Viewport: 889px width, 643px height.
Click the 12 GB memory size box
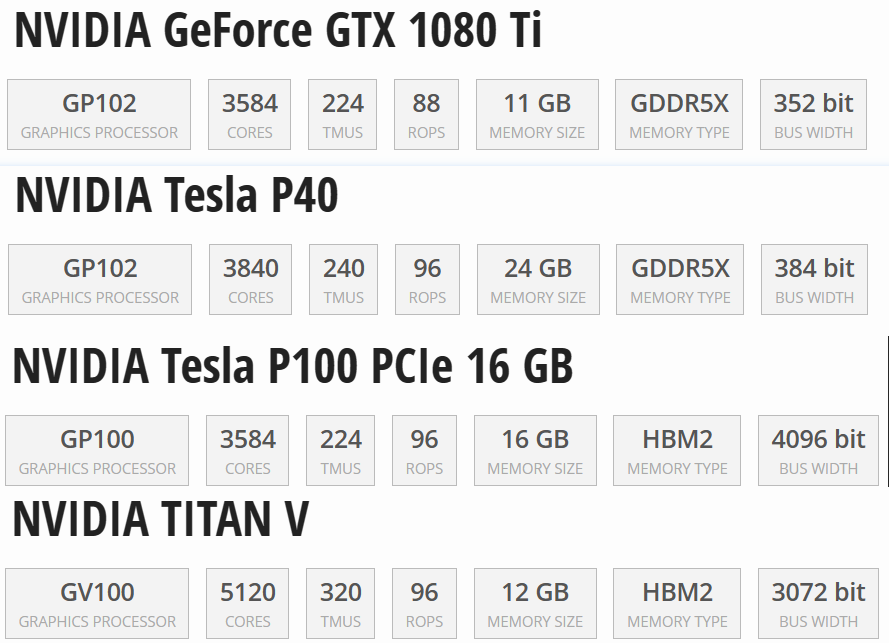535,604
